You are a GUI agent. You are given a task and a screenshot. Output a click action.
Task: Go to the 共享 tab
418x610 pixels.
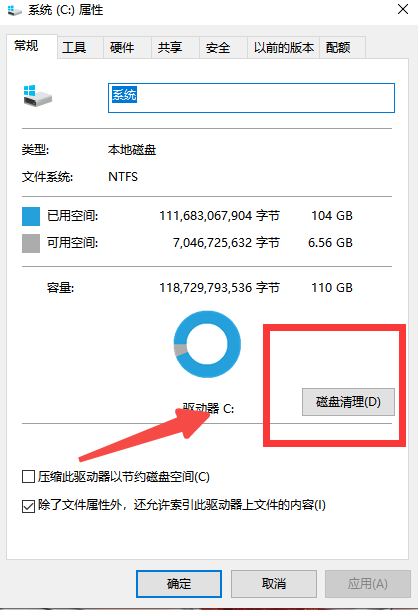coord(175,48)
